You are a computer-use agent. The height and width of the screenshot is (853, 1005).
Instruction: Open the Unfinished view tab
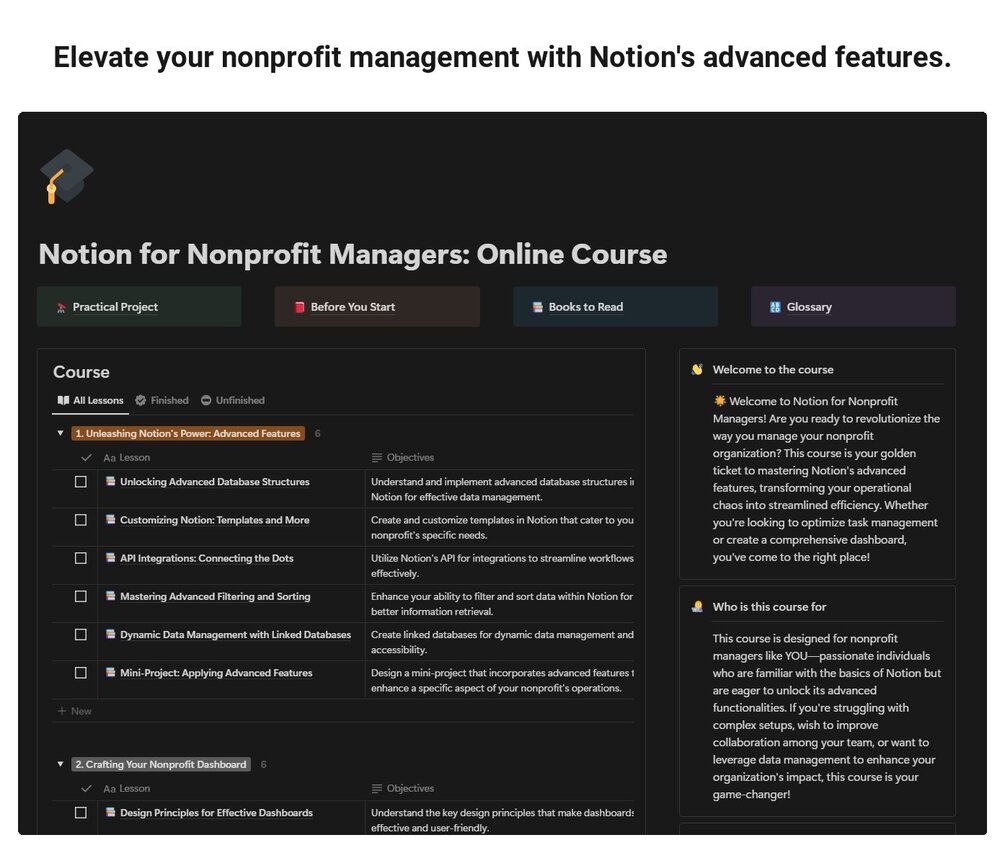[233, 401]
